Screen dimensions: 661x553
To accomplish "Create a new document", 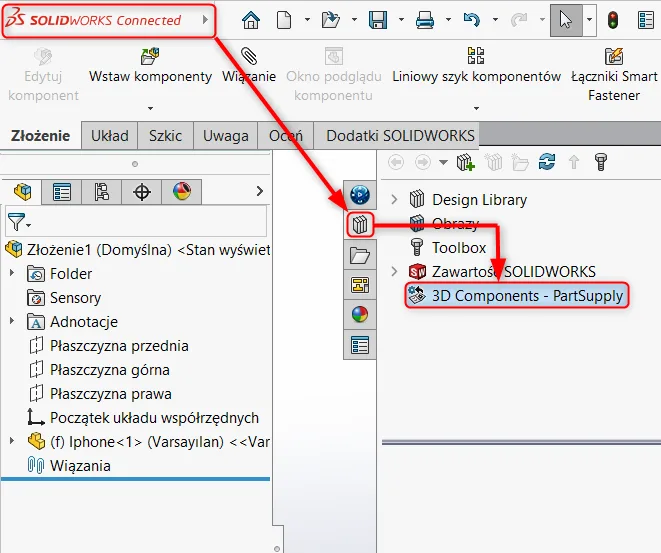I will pos(284,20).
